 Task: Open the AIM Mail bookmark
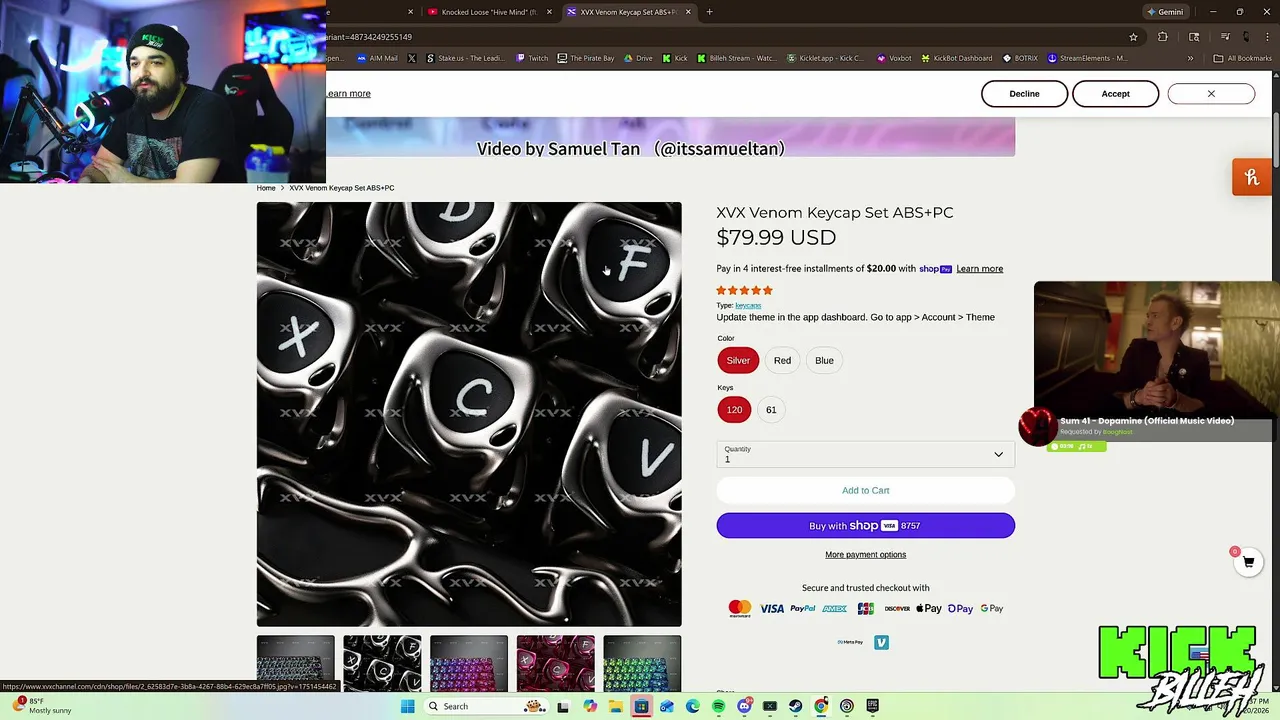pyautogui.click(x=377, y=58)
